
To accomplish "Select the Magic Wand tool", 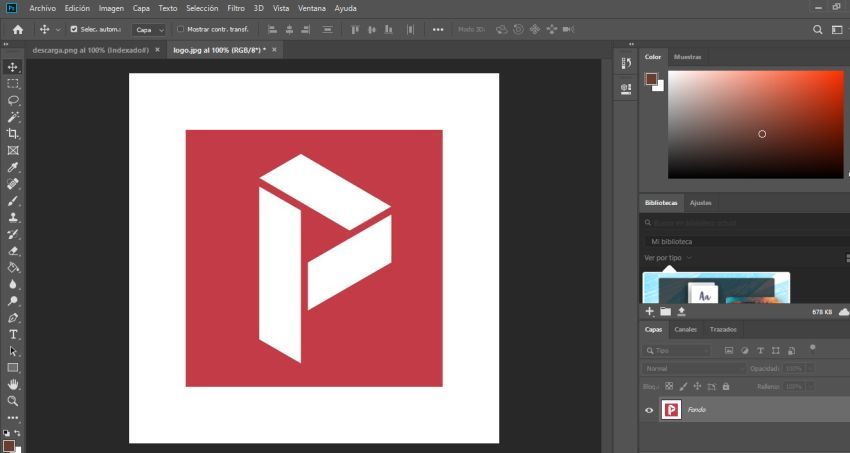I will tap(13, 117).
